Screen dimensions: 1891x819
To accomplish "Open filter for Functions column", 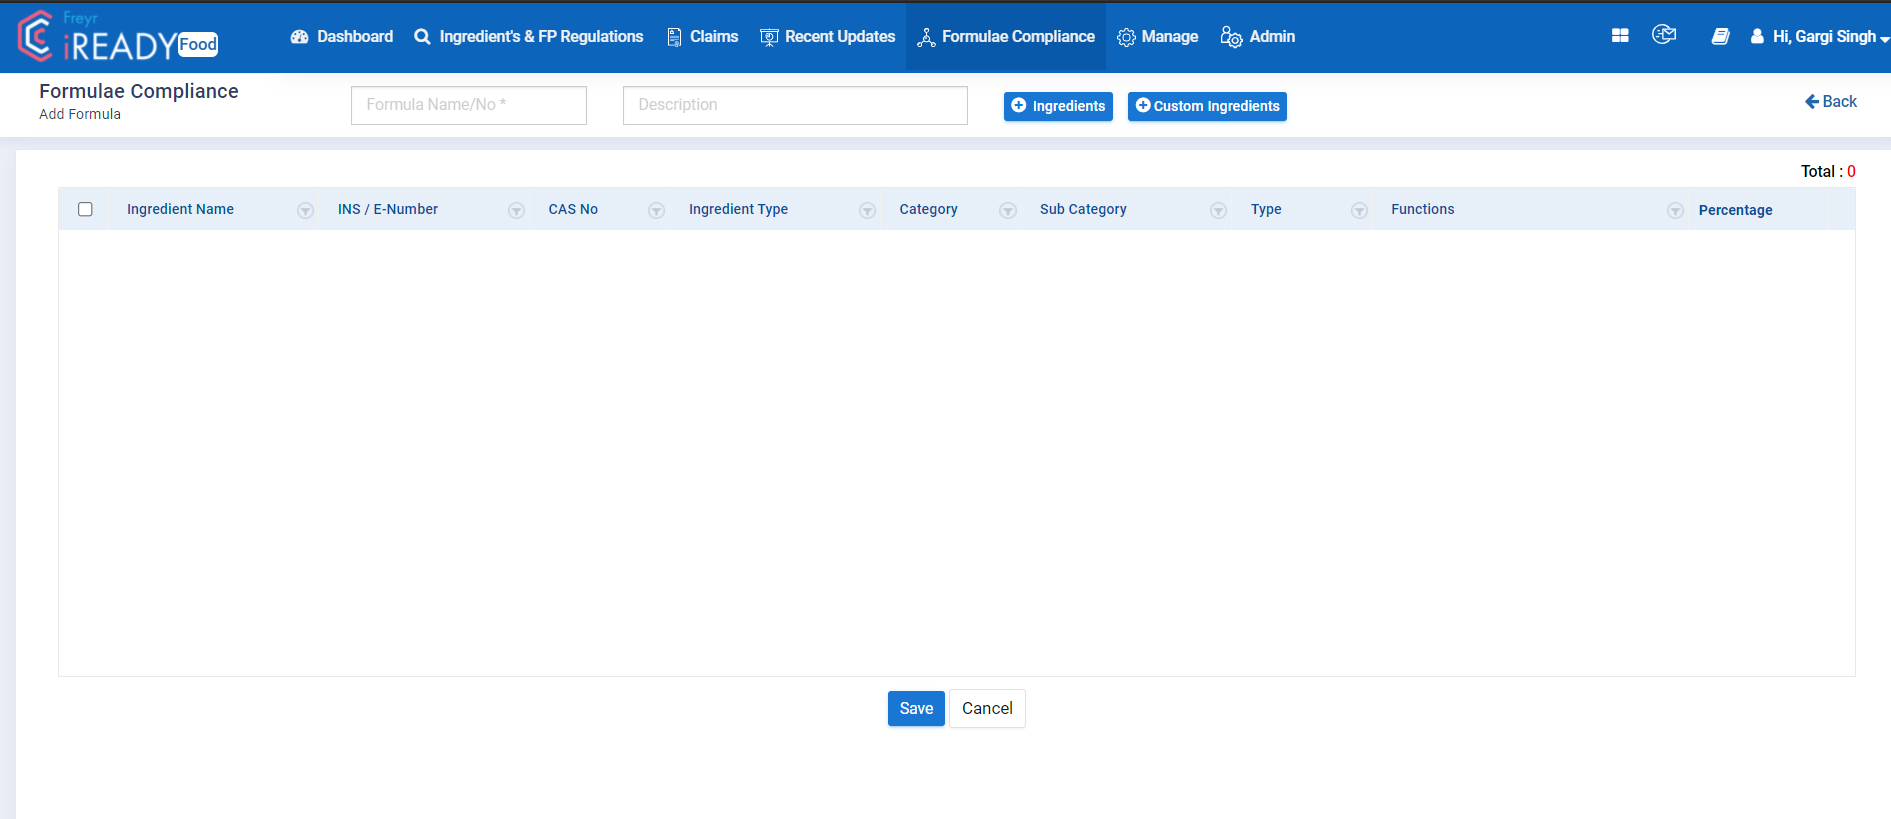I will pos(1675,210).
